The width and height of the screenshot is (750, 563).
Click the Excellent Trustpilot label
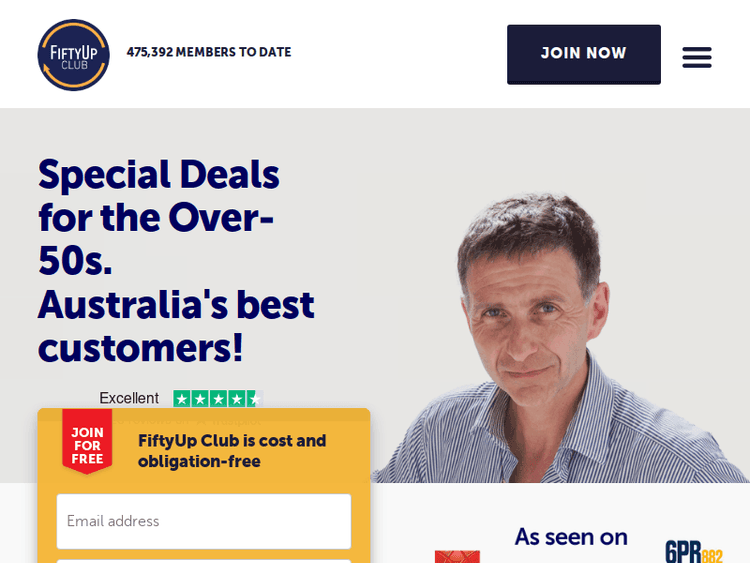click(129, 398)
